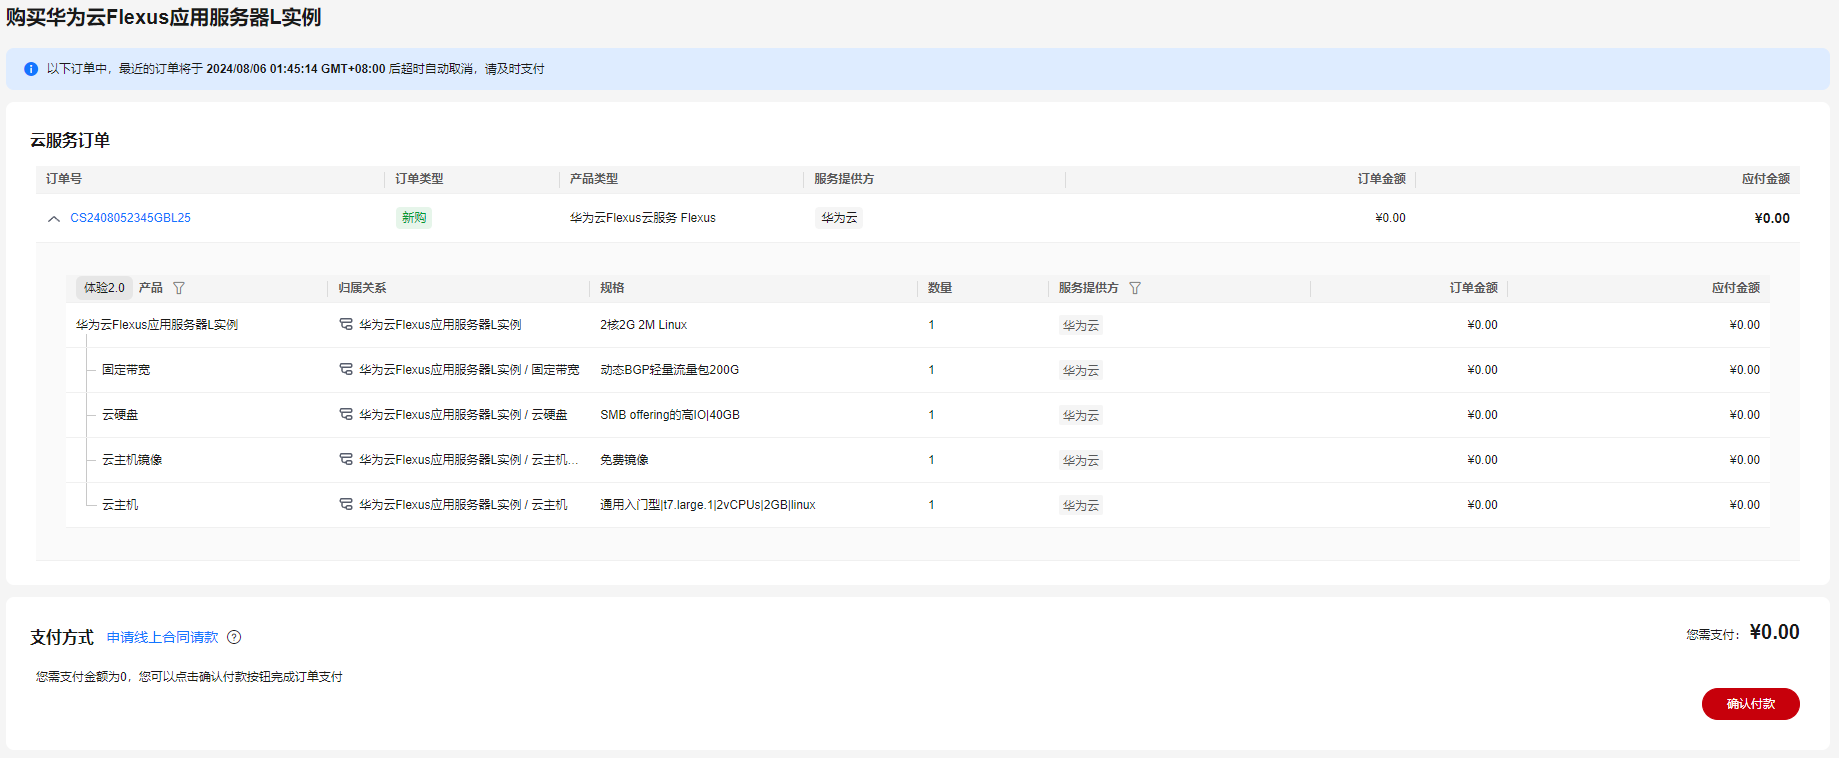Select 固定带宽 tree item
The width and height of the screenshot is (1839, 758).
[126, 370]
